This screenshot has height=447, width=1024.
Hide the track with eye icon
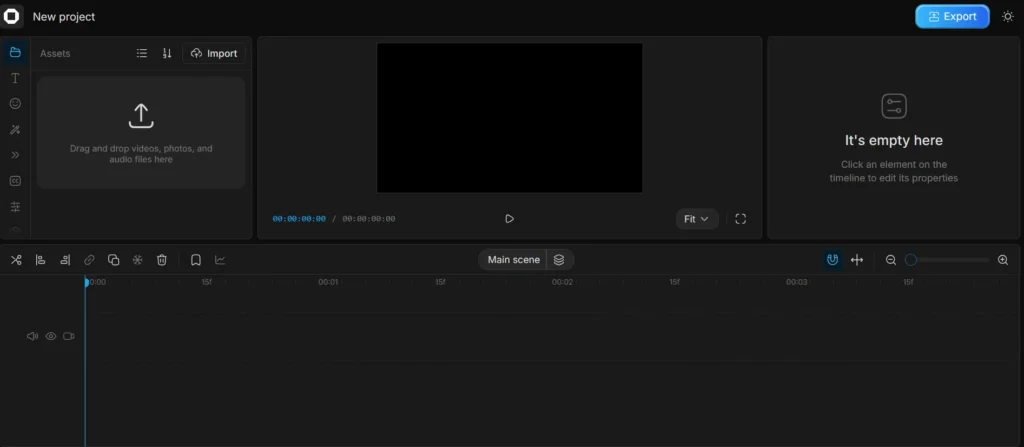tap(50, 336)
